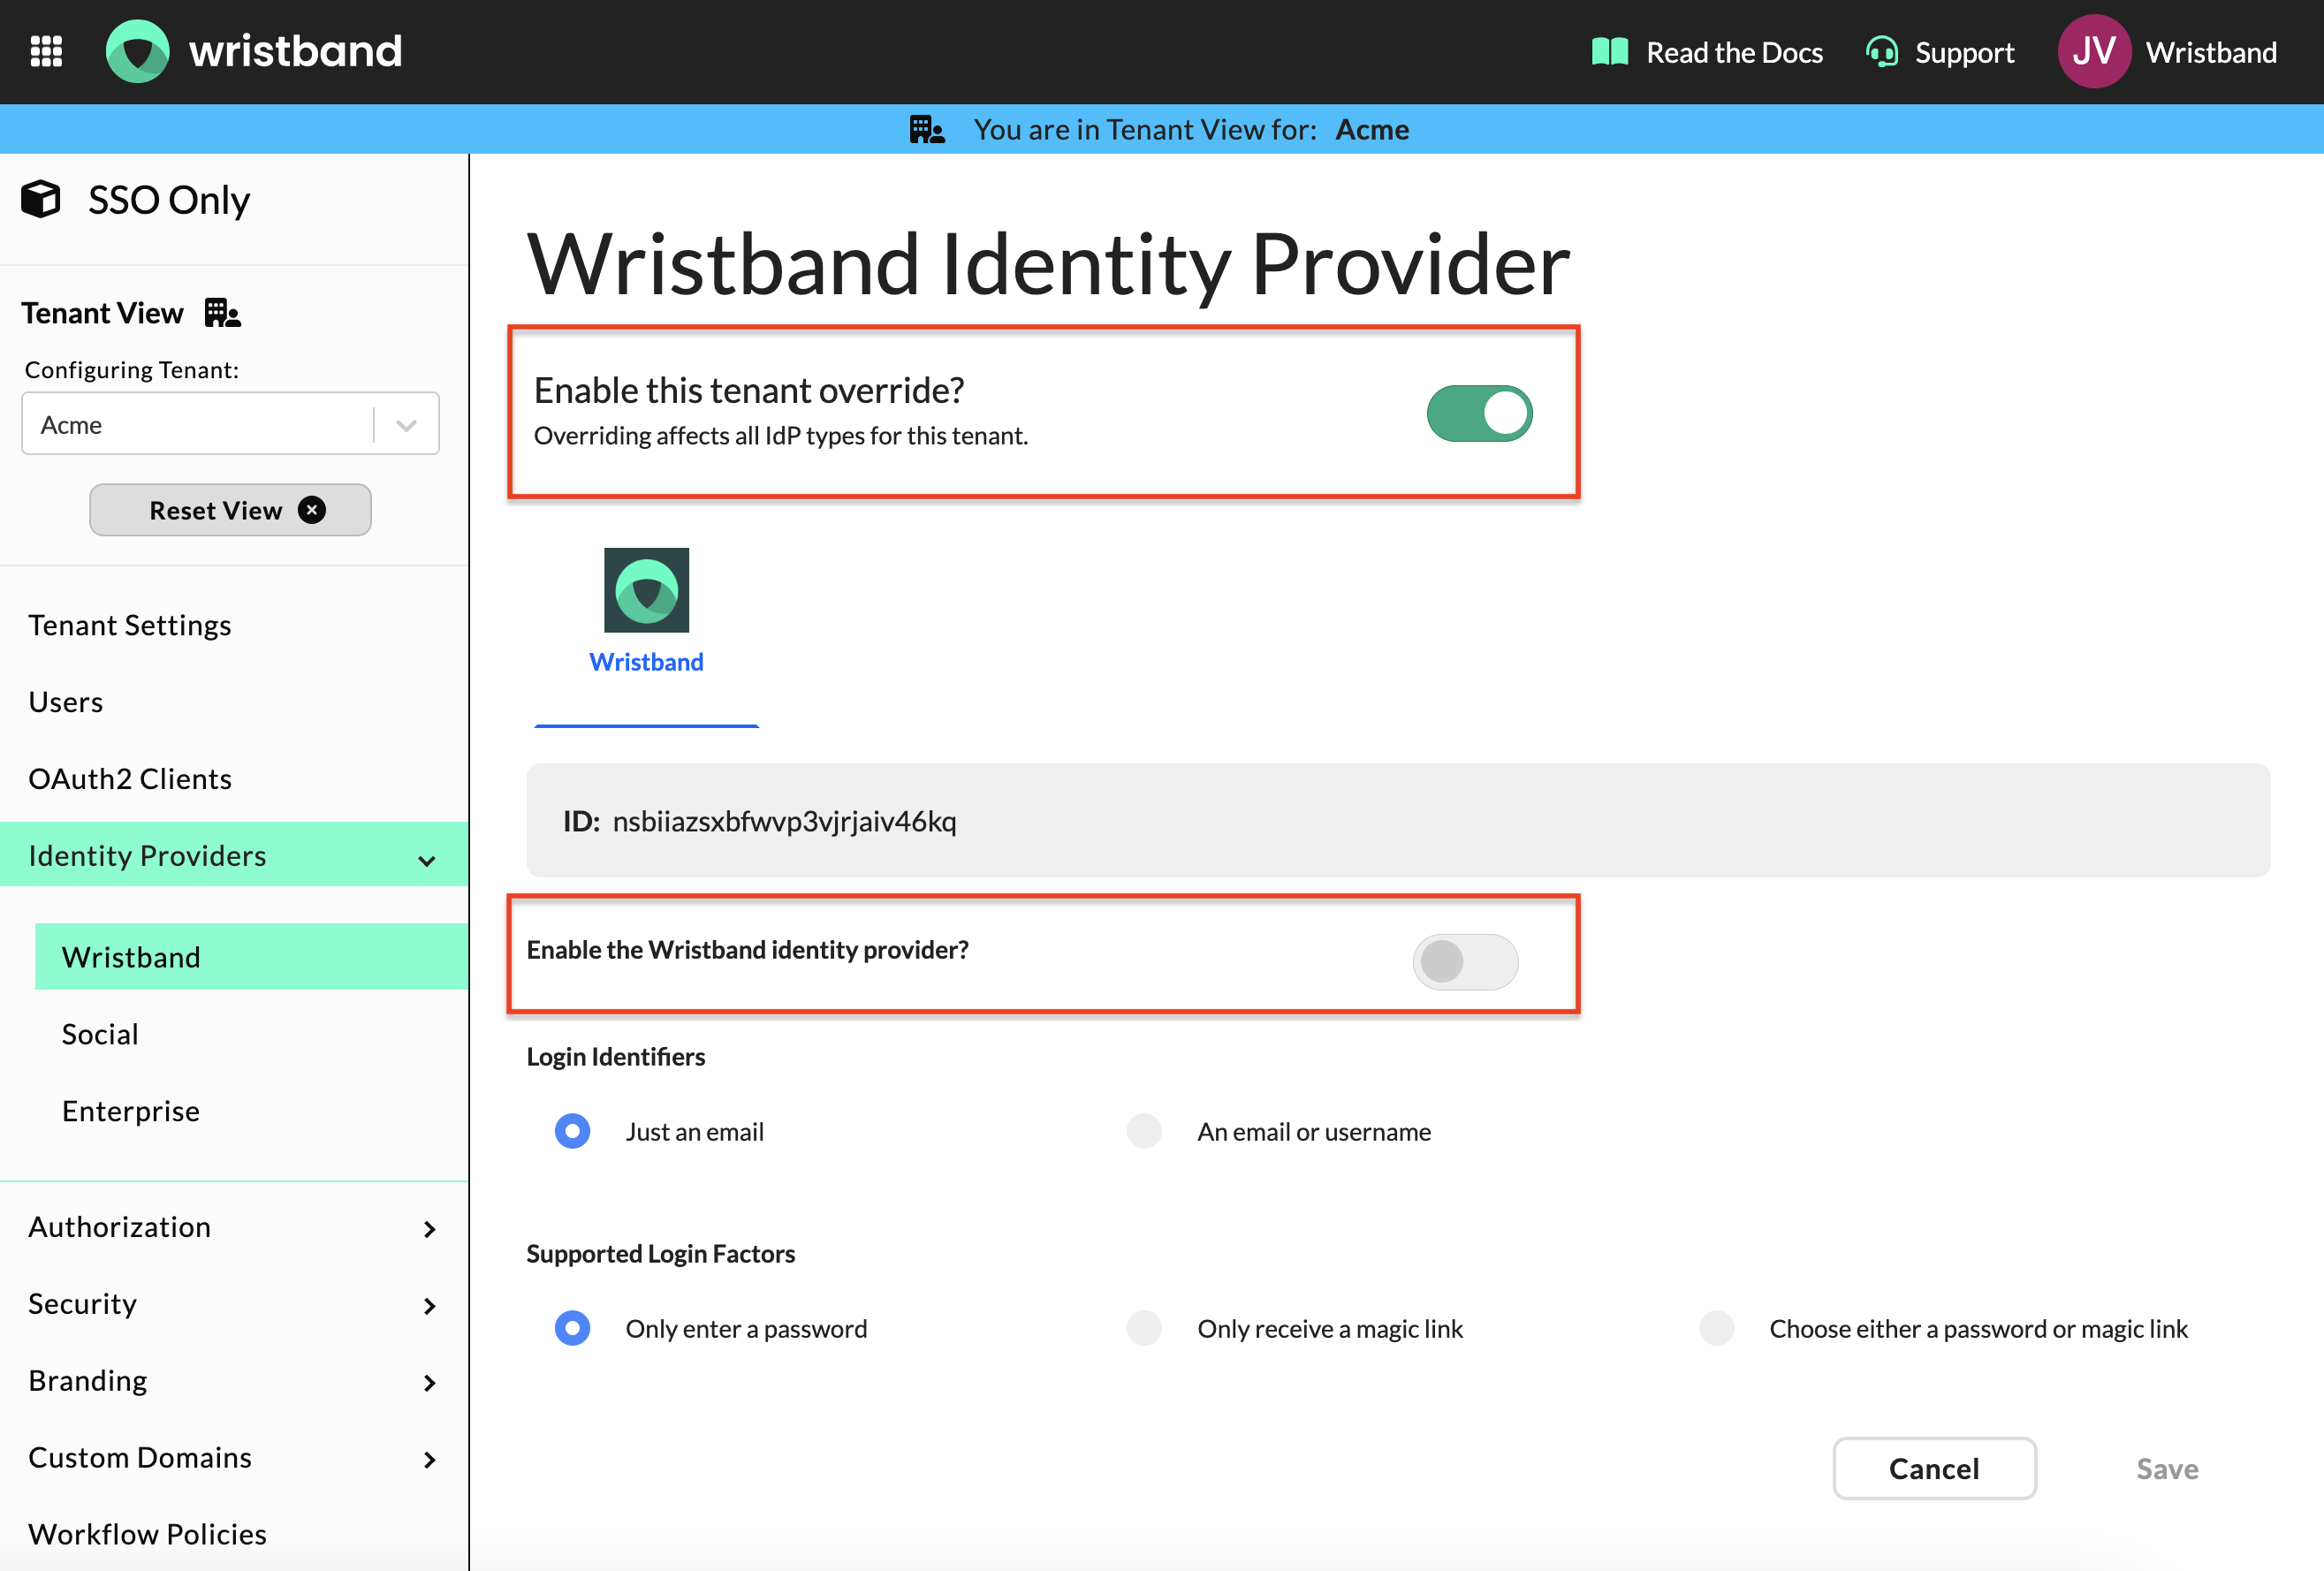Viewport: 2324px width, 1571px height.
Task: Click the provider ID value field
Action: point(784,821)
